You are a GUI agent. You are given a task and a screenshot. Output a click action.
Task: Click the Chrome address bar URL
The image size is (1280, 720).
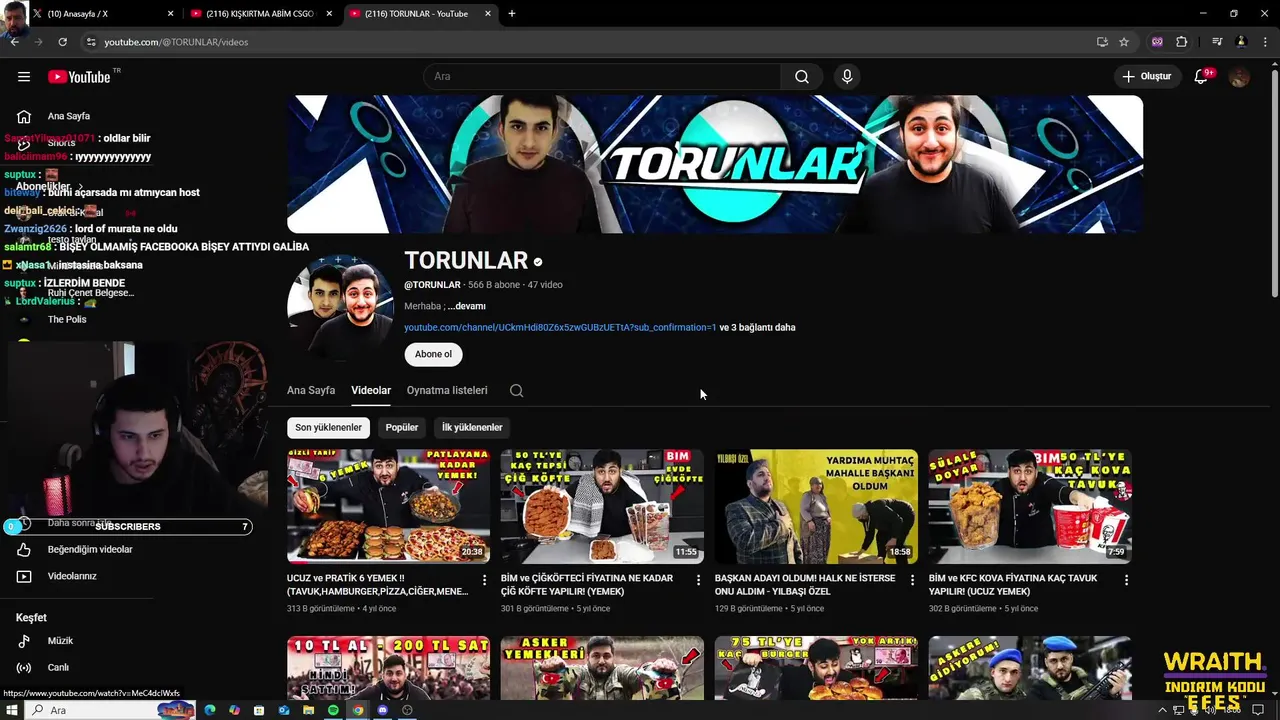(x=176, y=42)
